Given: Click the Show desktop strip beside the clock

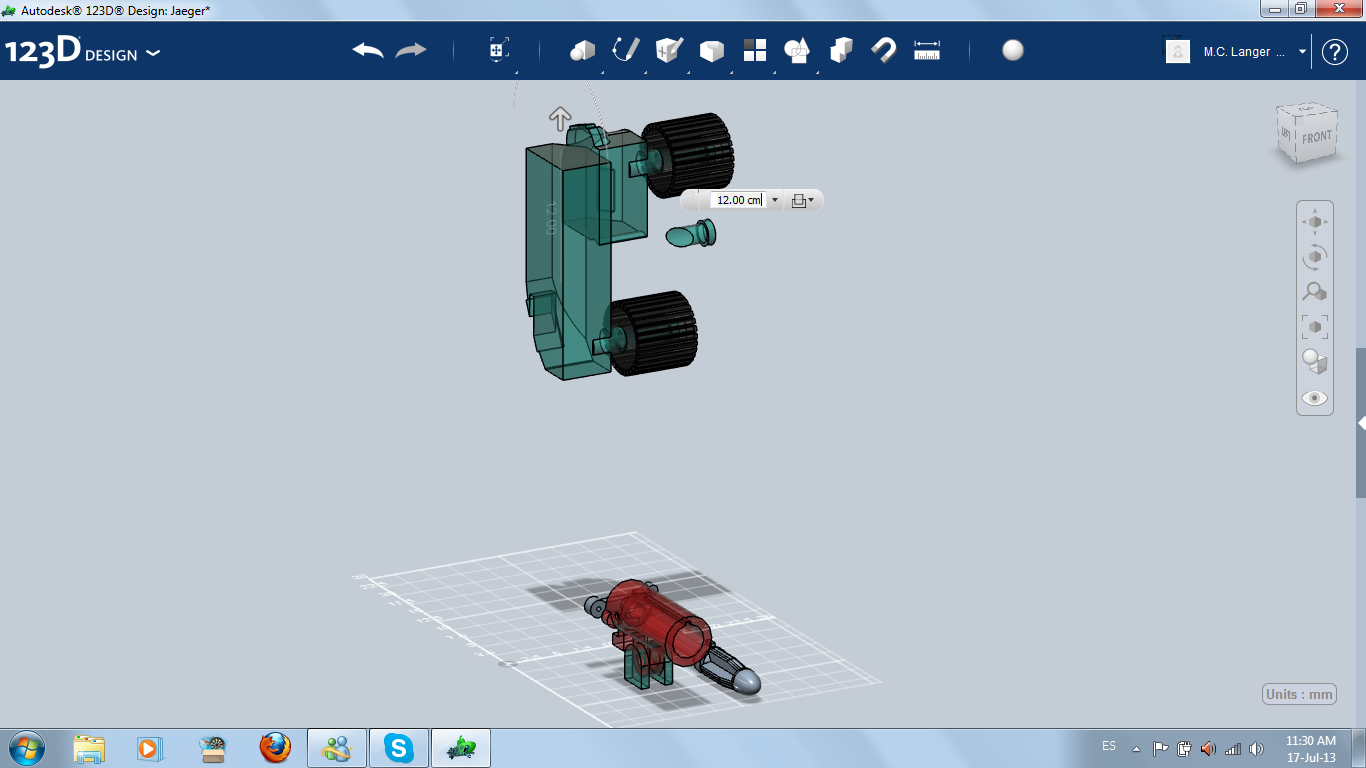Looking at the screenshot, I should 1359,748.
